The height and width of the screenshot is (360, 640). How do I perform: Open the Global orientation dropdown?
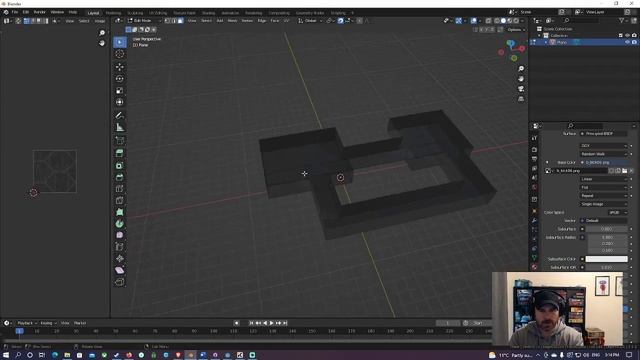[x=310, y=20]
